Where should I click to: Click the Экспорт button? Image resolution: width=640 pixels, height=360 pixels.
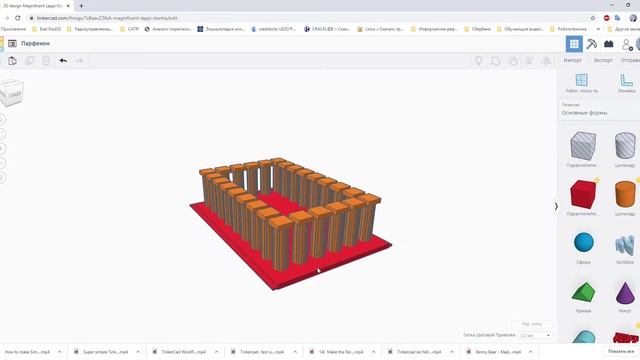(603, 60)
